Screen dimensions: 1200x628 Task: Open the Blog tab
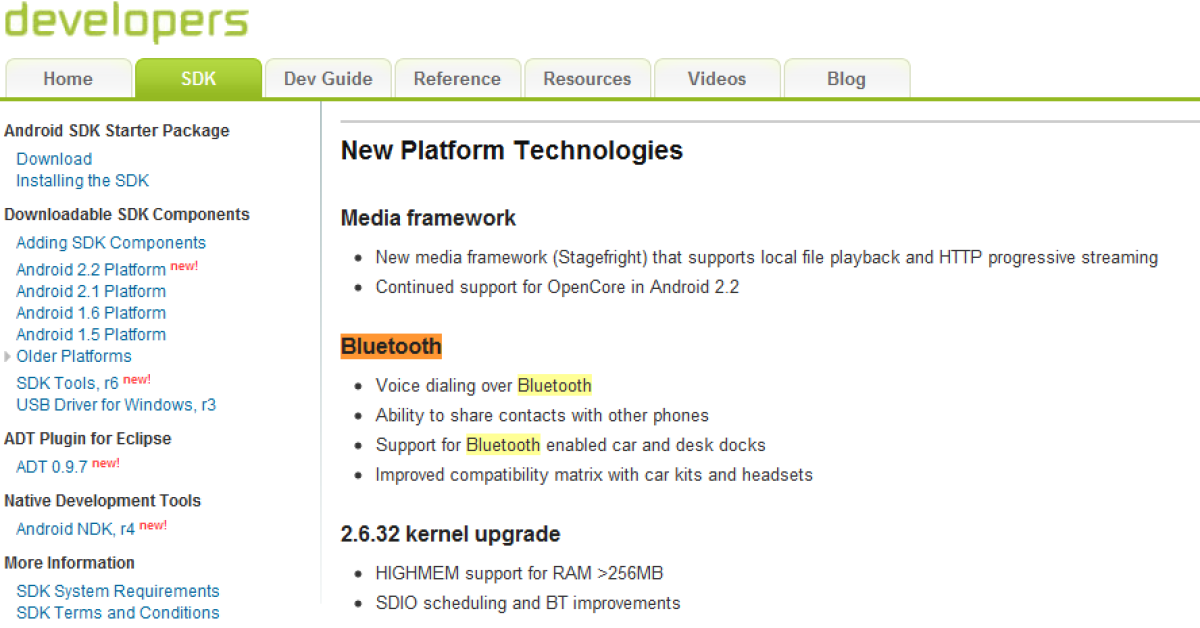pyautogui.click(x=846, y=79)
